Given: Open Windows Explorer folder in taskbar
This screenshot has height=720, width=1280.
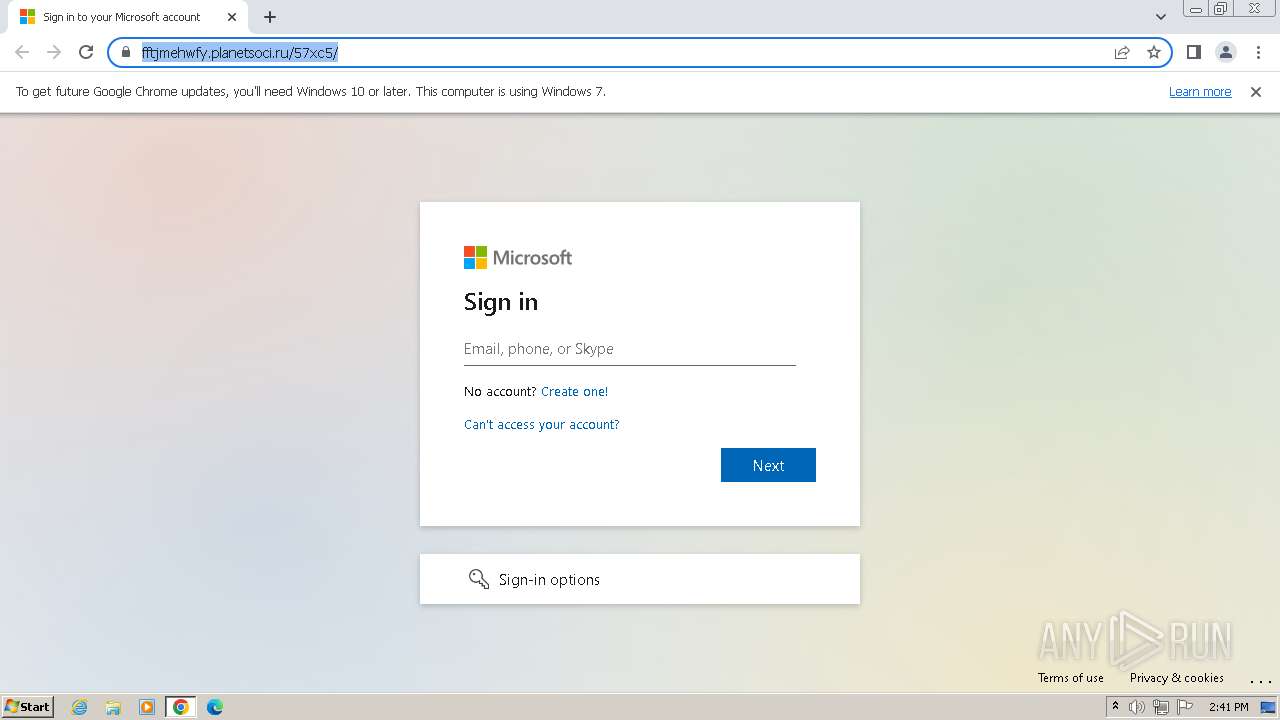Looking at the screenshot, I should point(113,707).
